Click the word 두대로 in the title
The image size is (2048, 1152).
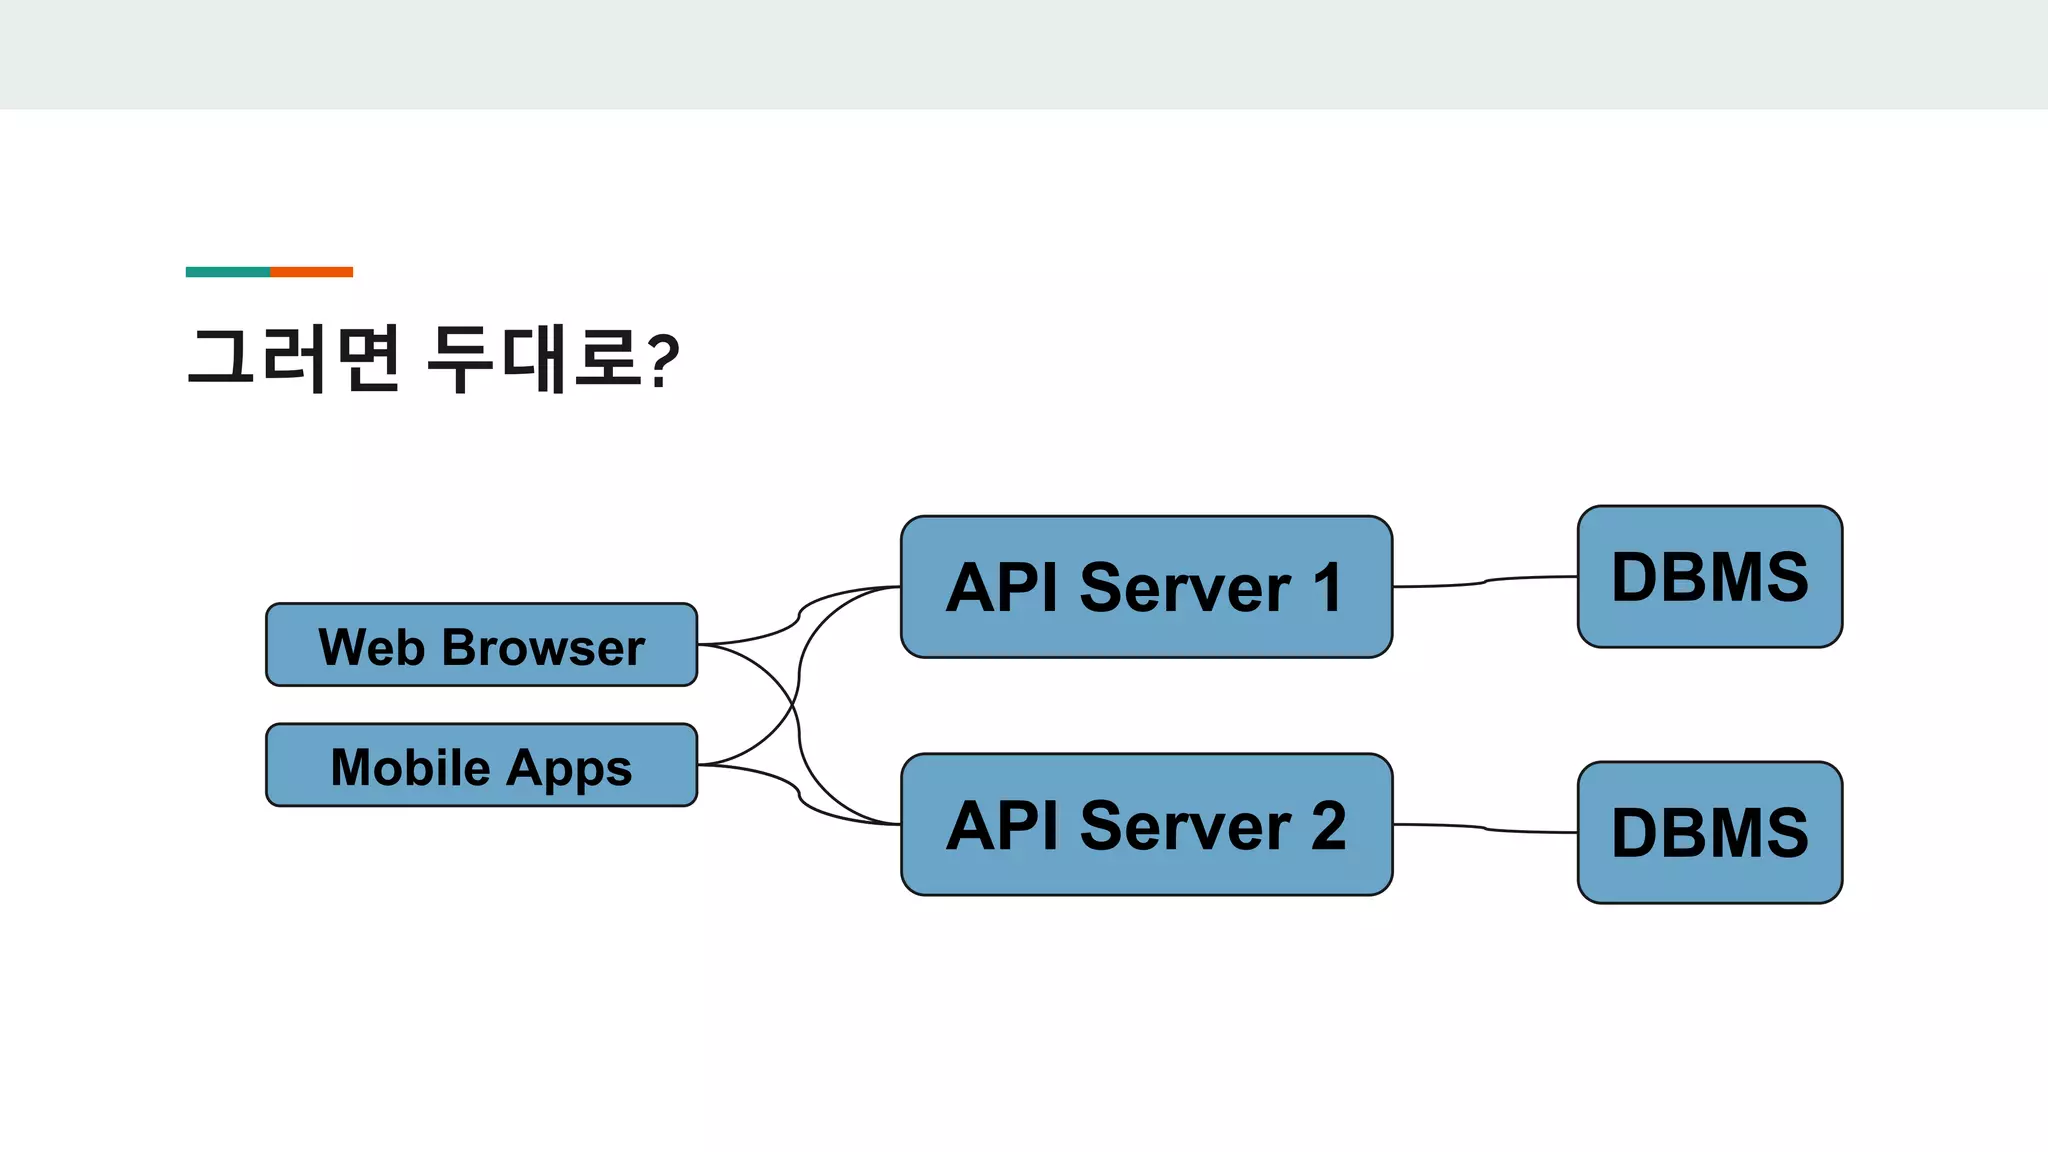(x=534, y=359)
